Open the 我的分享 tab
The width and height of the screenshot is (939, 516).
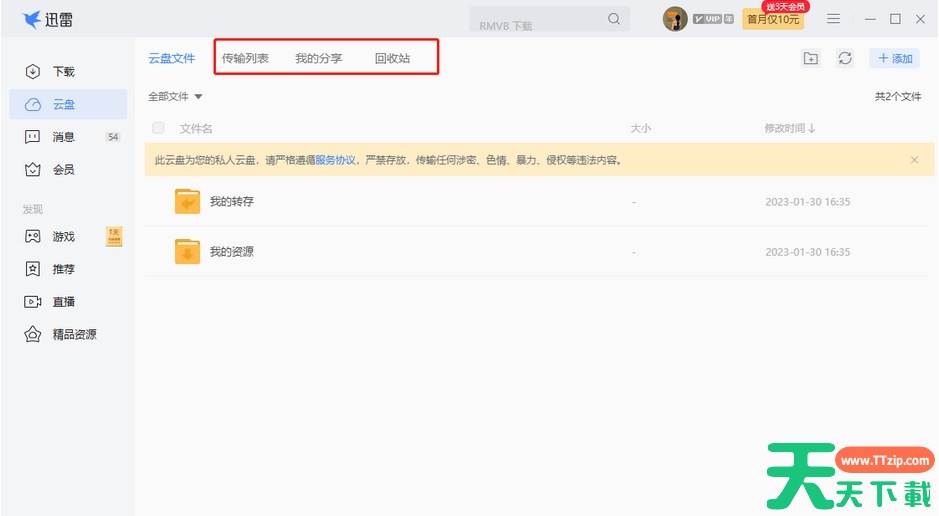(x=318, y=59)
